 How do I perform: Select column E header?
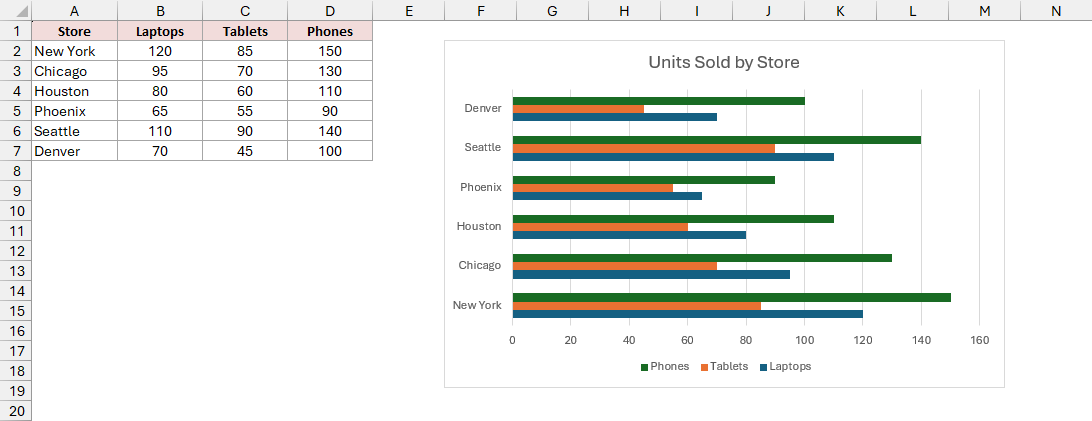pyautogui.click(x=408, y=10)
